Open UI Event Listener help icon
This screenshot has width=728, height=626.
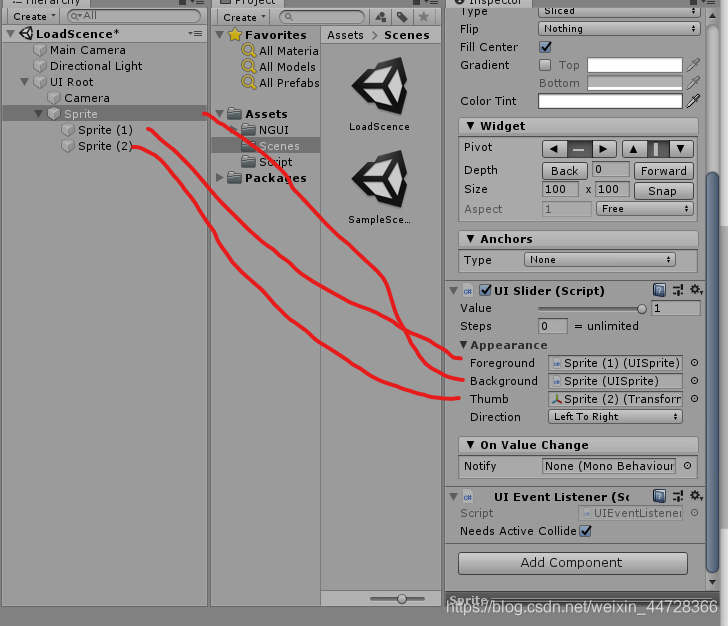tap(659, 496)
